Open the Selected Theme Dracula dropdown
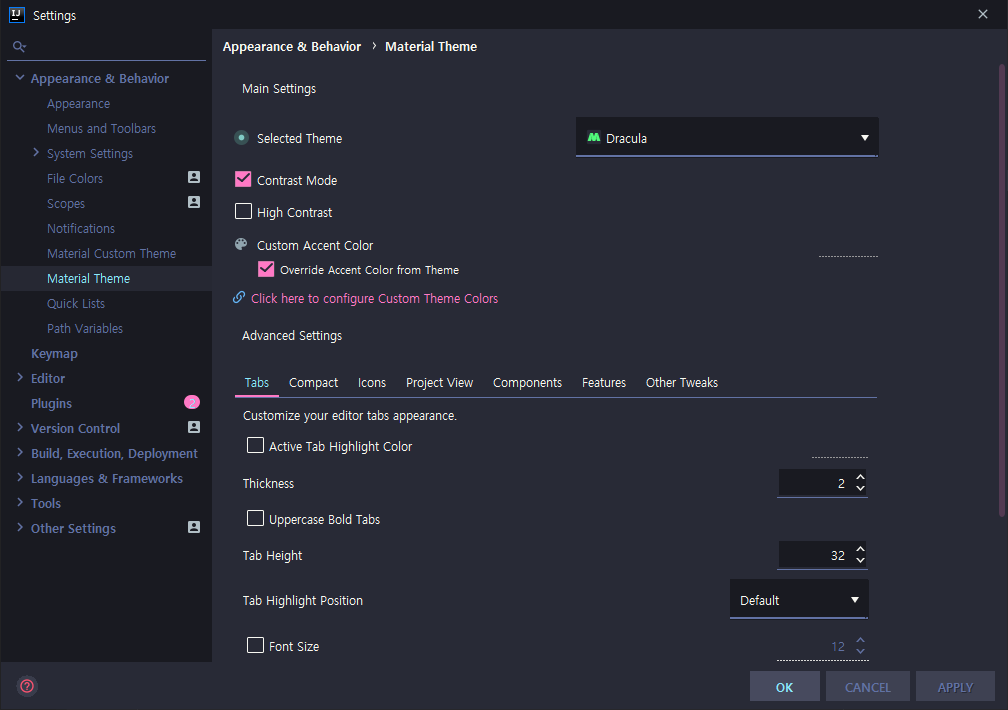This screenshot has height=710, width=1008. tap(727, 138)
